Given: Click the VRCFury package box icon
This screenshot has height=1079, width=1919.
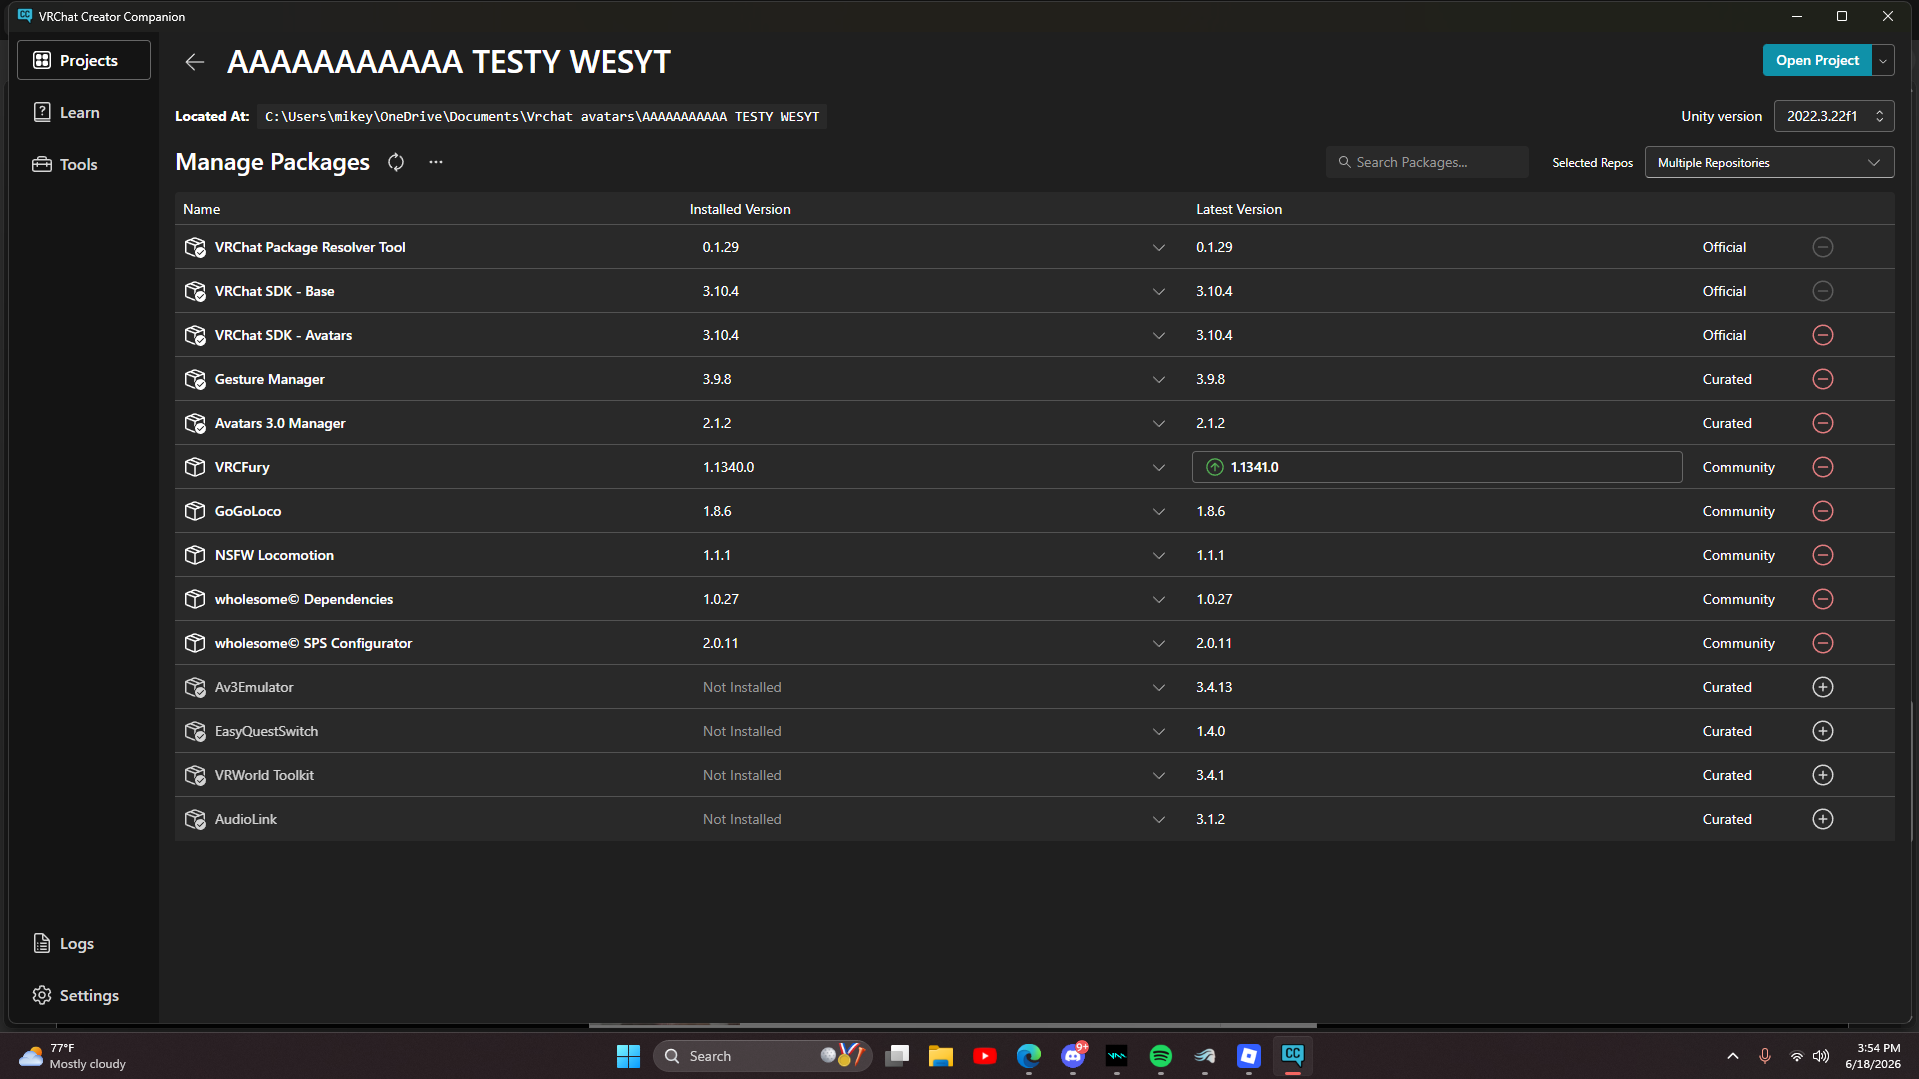Looking at the screenshot, I should tap(195, 467).
